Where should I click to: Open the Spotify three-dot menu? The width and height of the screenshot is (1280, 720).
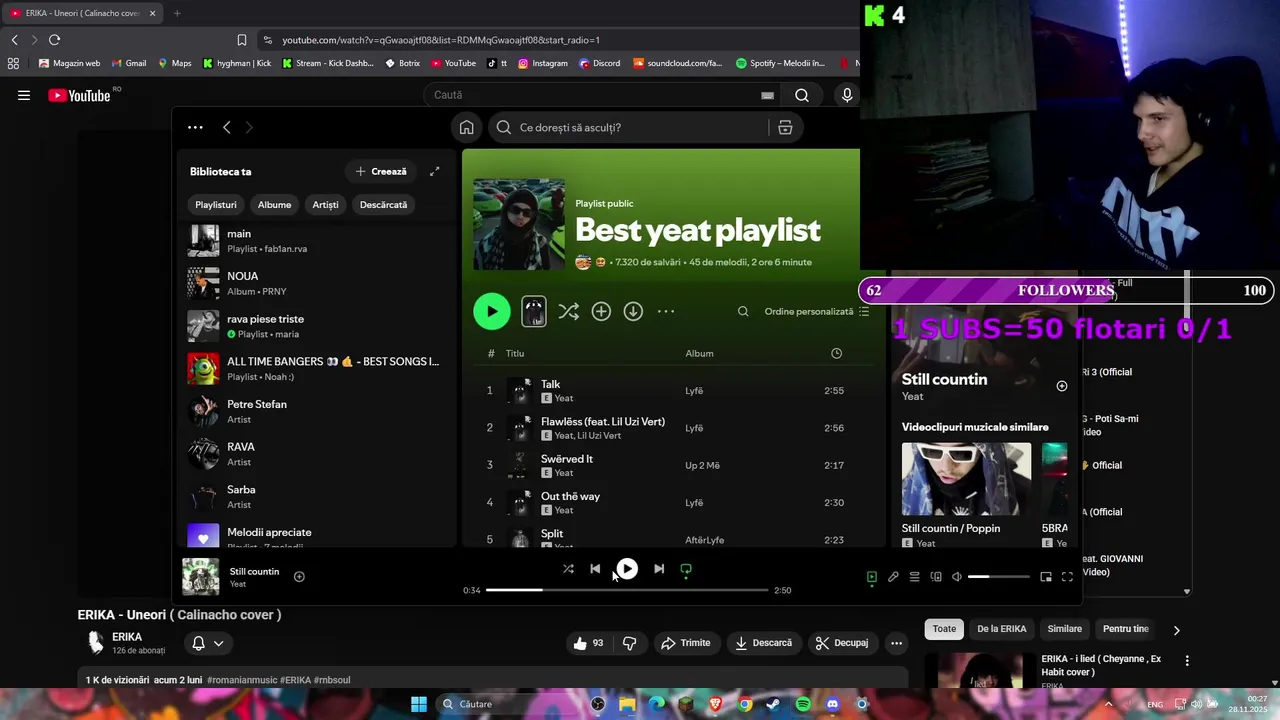click(195, 127)
